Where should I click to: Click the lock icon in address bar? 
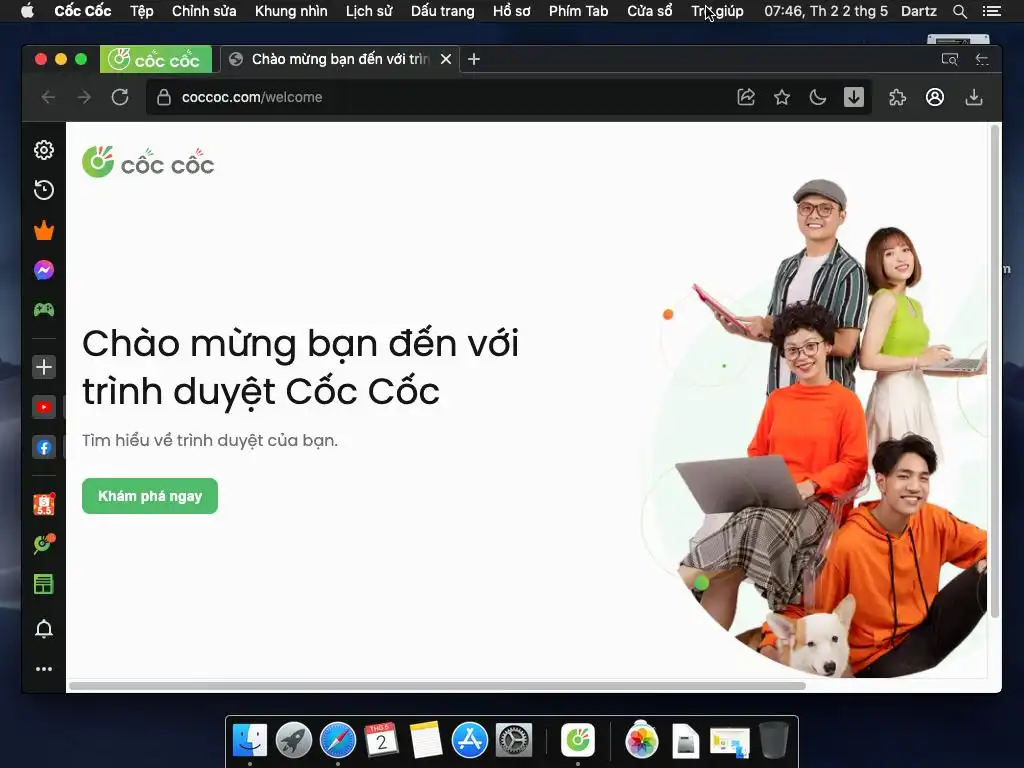[164, 97]
